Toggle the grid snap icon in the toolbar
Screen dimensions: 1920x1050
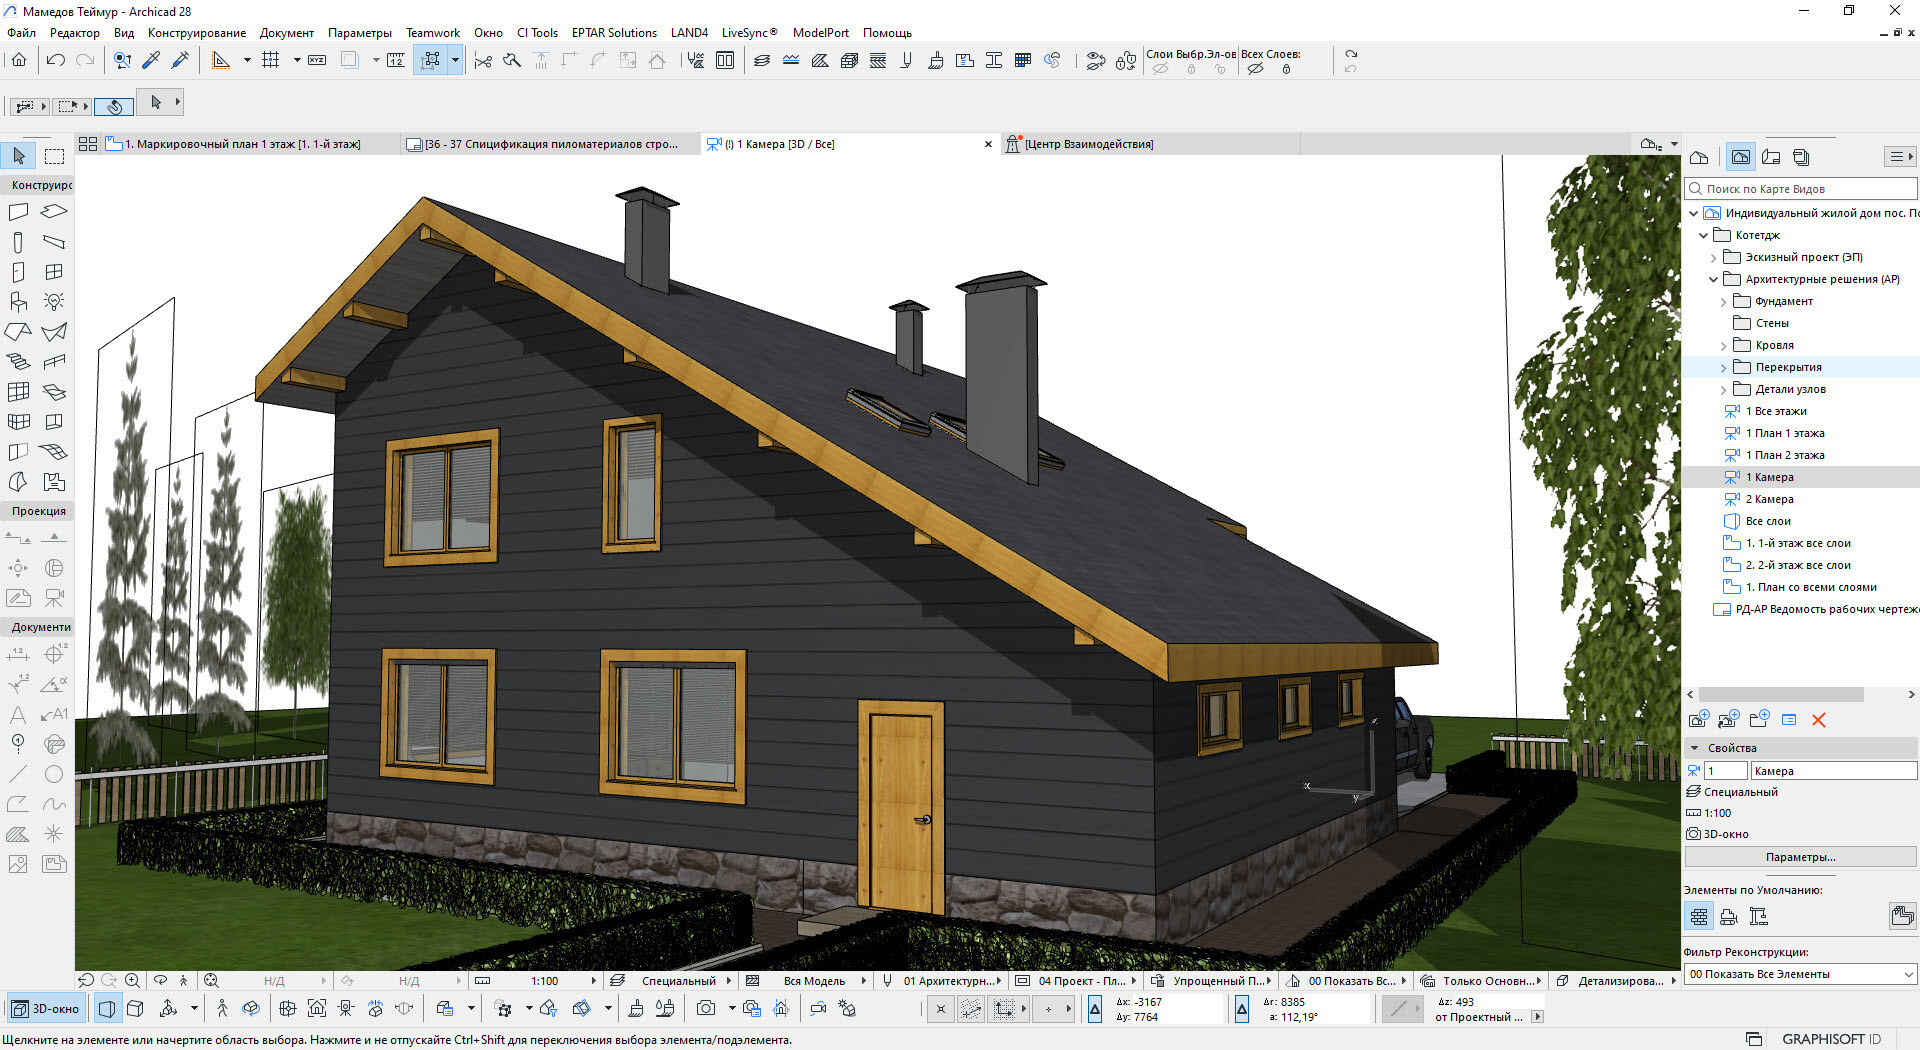click(270, 61)
